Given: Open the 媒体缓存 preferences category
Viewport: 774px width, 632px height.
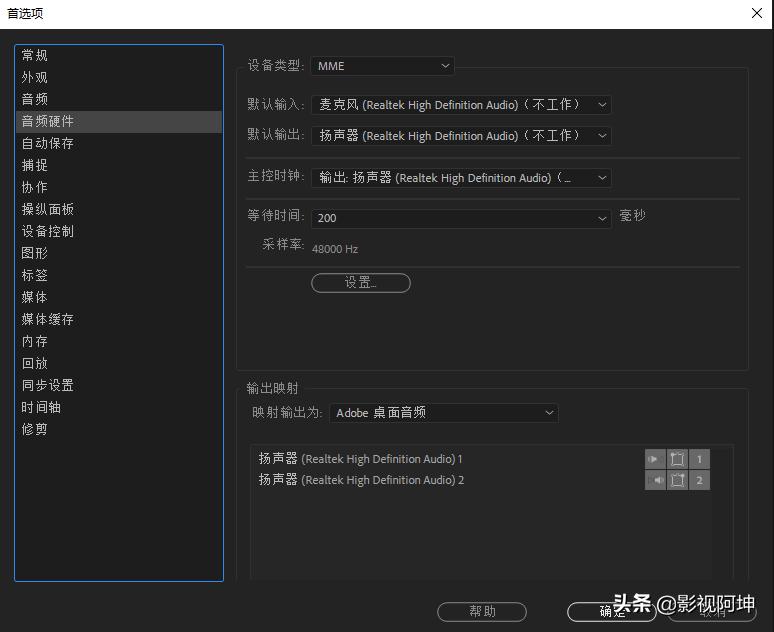Looking at the screenshot, I should pos(48,319).
